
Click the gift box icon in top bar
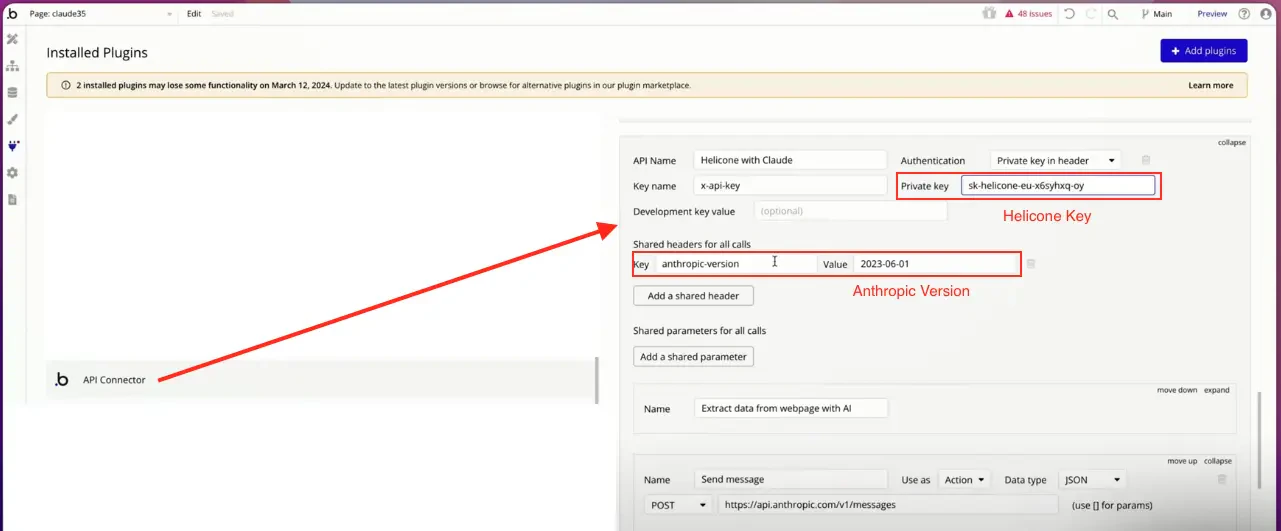point(989,14)
